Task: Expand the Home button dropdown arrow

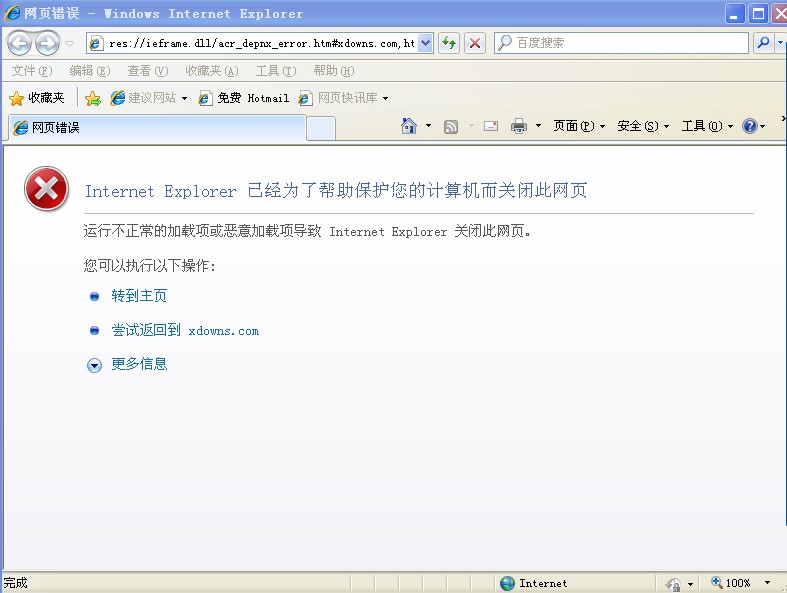Action: click(428, 126)
